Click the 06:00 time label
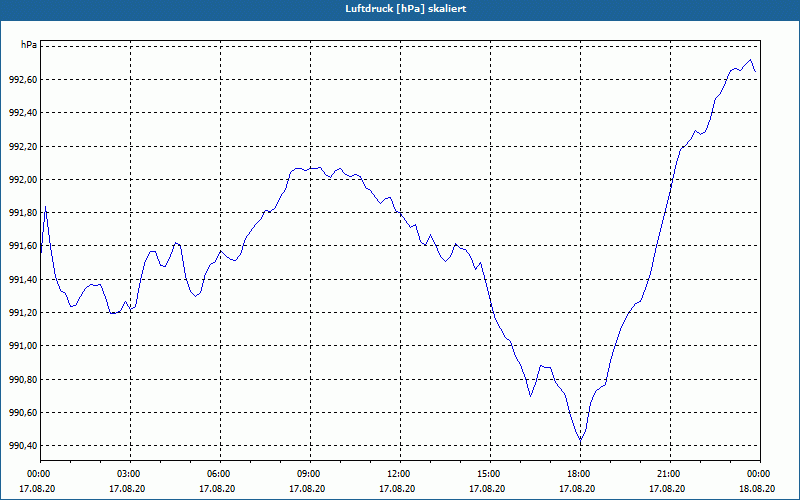This screenshot has height=500, width=800. pyautogui.click(x=220, y=474)
